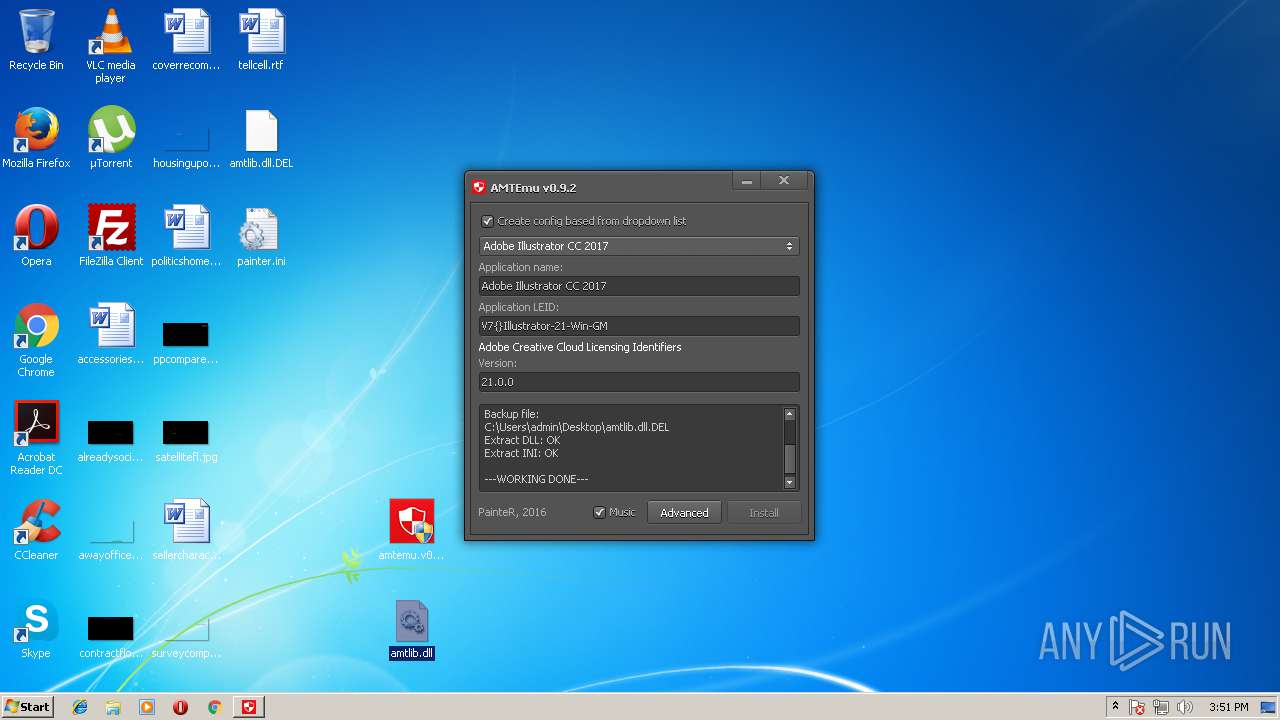Open the Action Center flag tray icon
The width and height of the screenshot is (1280, 720).
1138,707
